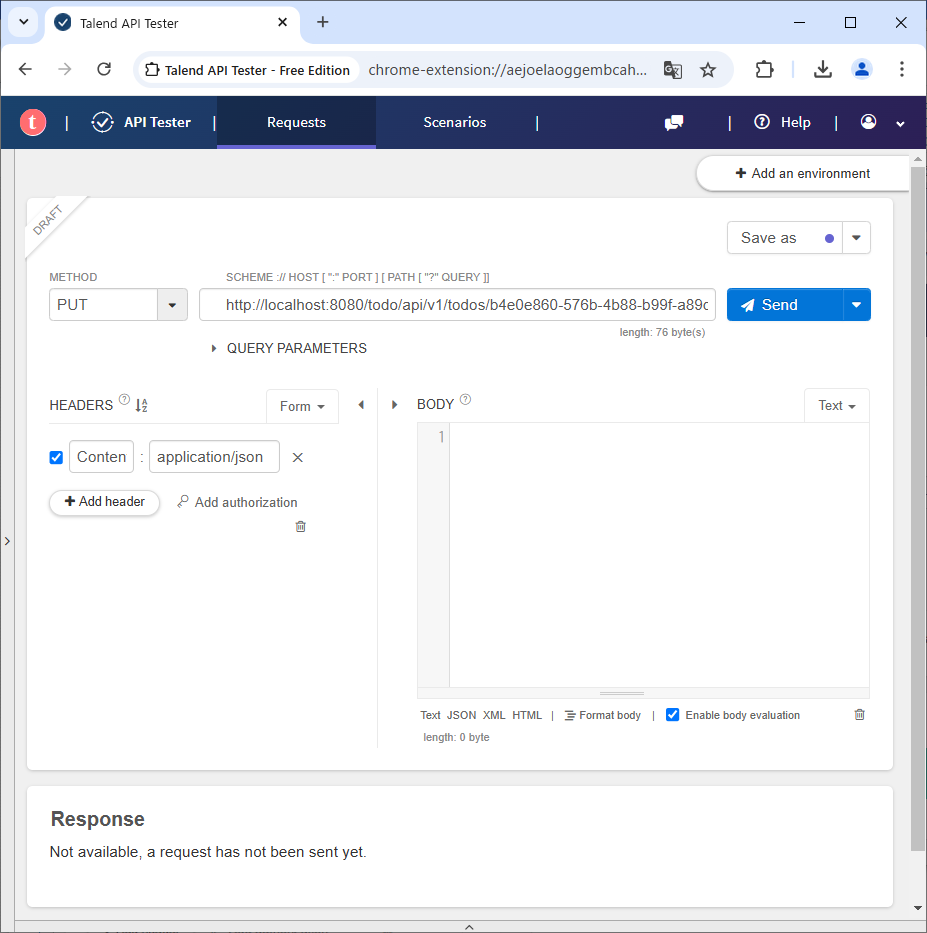Remove the Content-Type header with the X
Viewport: 927px width, 933px height.
297,457
